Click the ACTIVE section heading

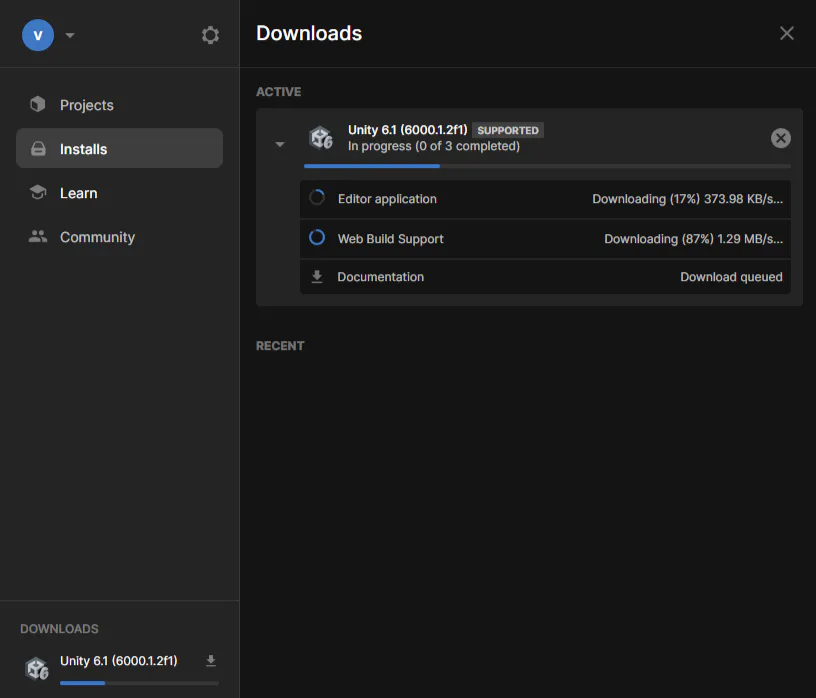pyautogui.click(x=278, y=92)
